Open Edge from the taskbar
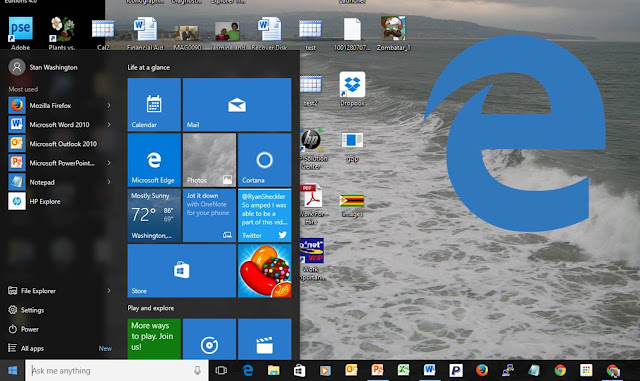Viewport: 640px width, 381px height. 247,370
